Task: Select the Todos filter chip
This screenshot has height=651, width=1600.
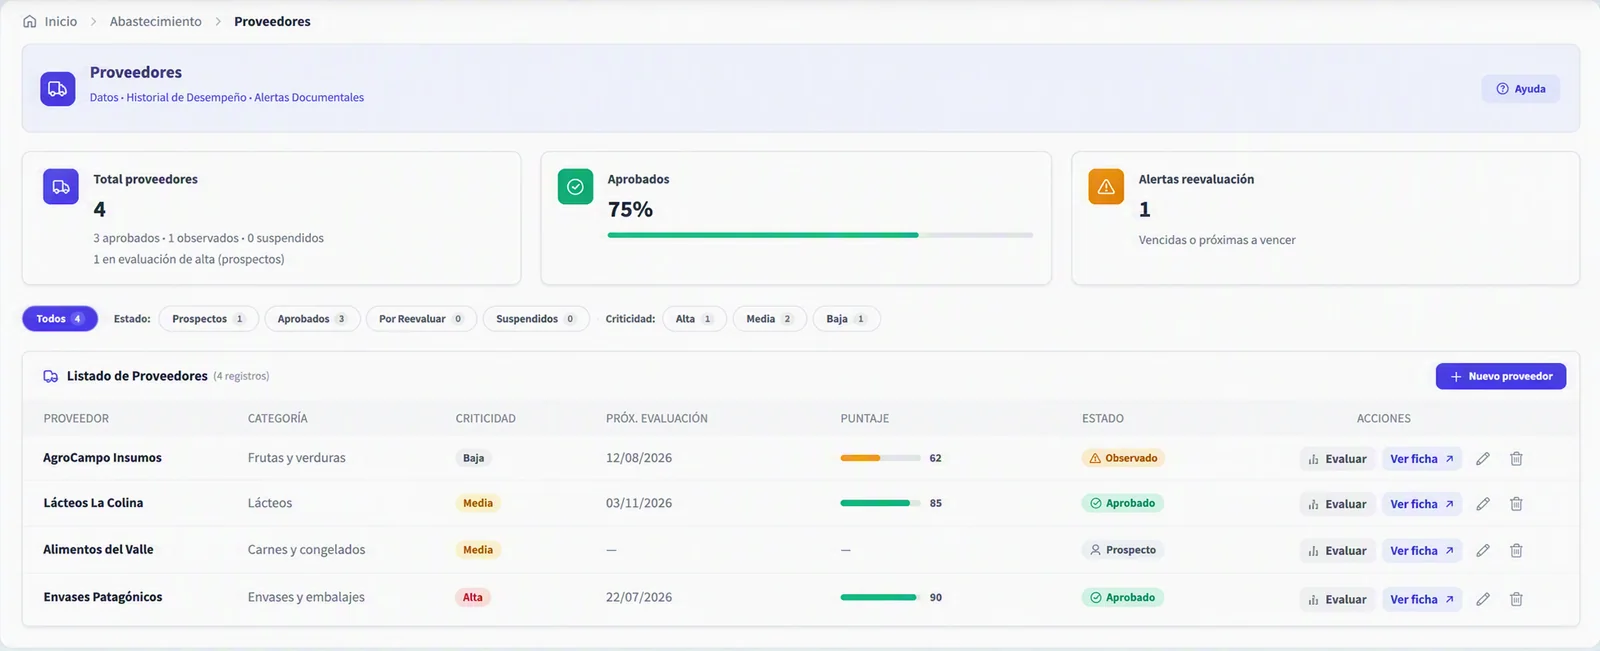Action: pyautogui.click(x=60, y=319)
